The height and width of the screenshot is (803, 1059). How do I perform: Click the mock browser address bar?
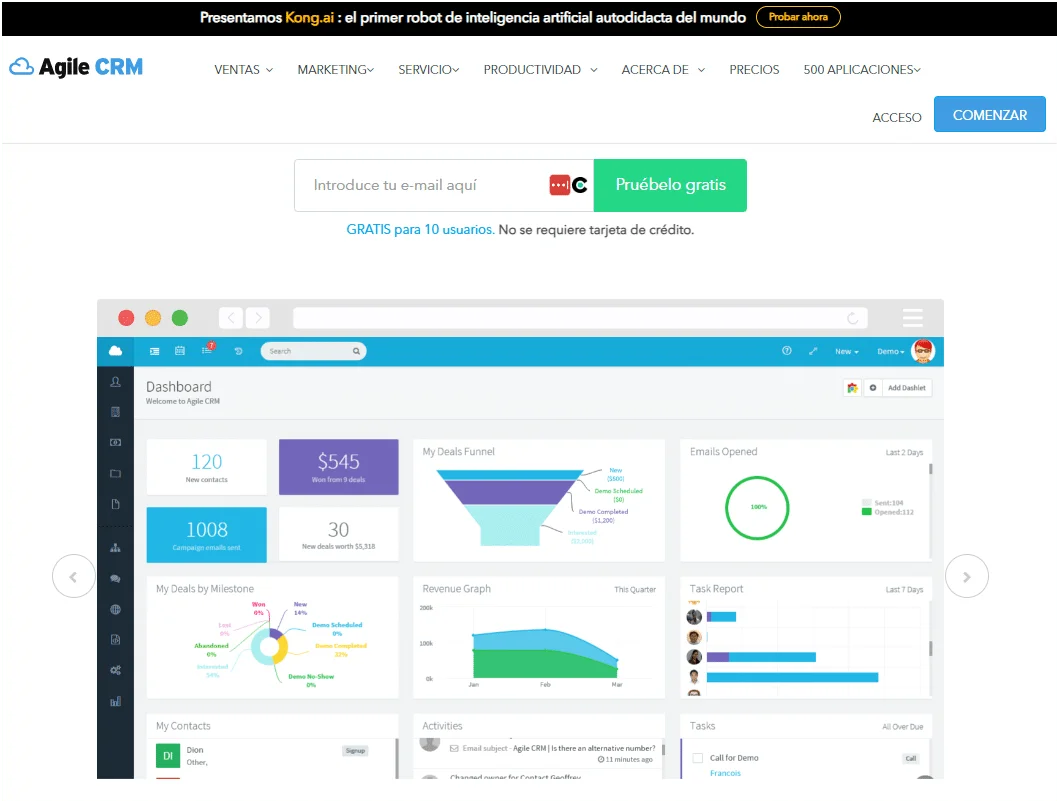coord(579,317)
